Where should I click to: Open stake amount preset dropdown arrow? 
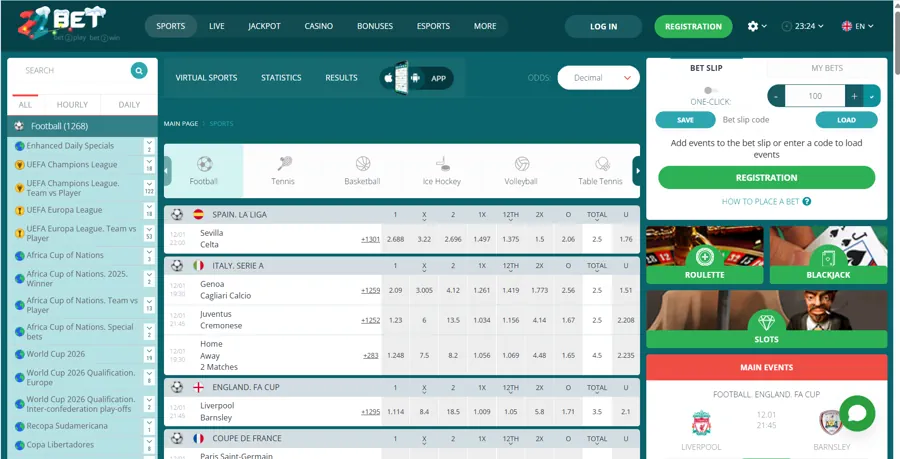tap(872, 96)
